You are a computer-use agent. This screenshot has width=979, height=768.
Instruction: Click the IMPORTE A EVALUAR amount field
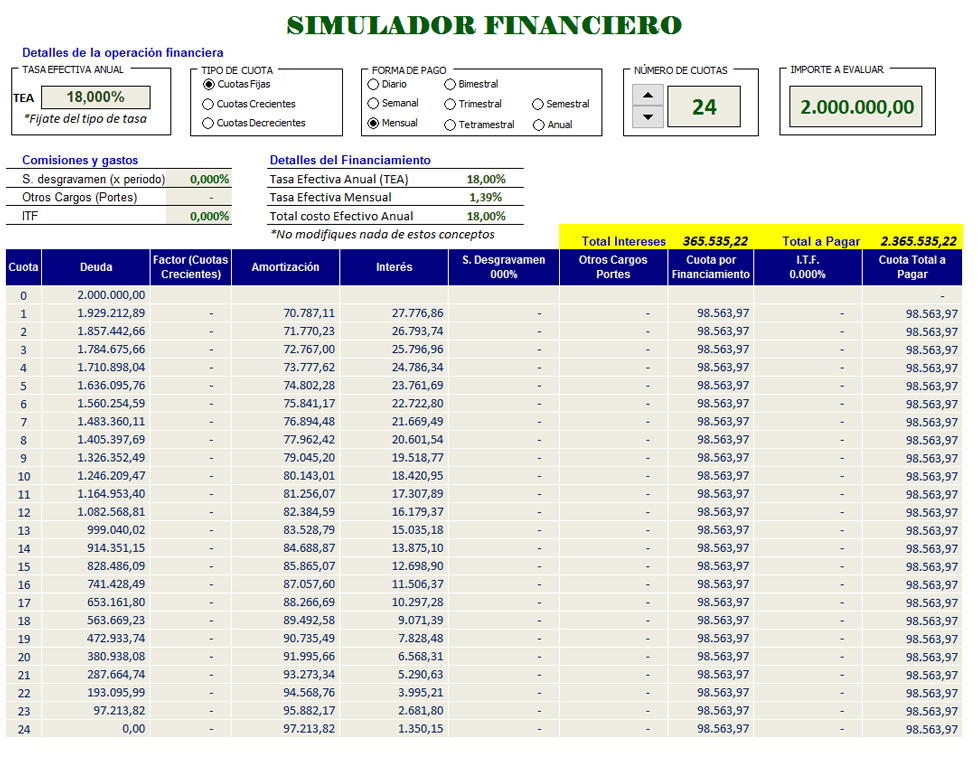pyautogui.click(x=856, y=105)
